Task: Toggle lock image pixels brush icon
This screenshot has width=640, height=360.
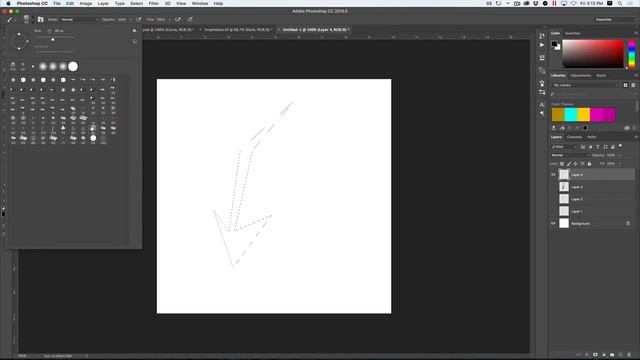Action: click(x=569, y=164)
